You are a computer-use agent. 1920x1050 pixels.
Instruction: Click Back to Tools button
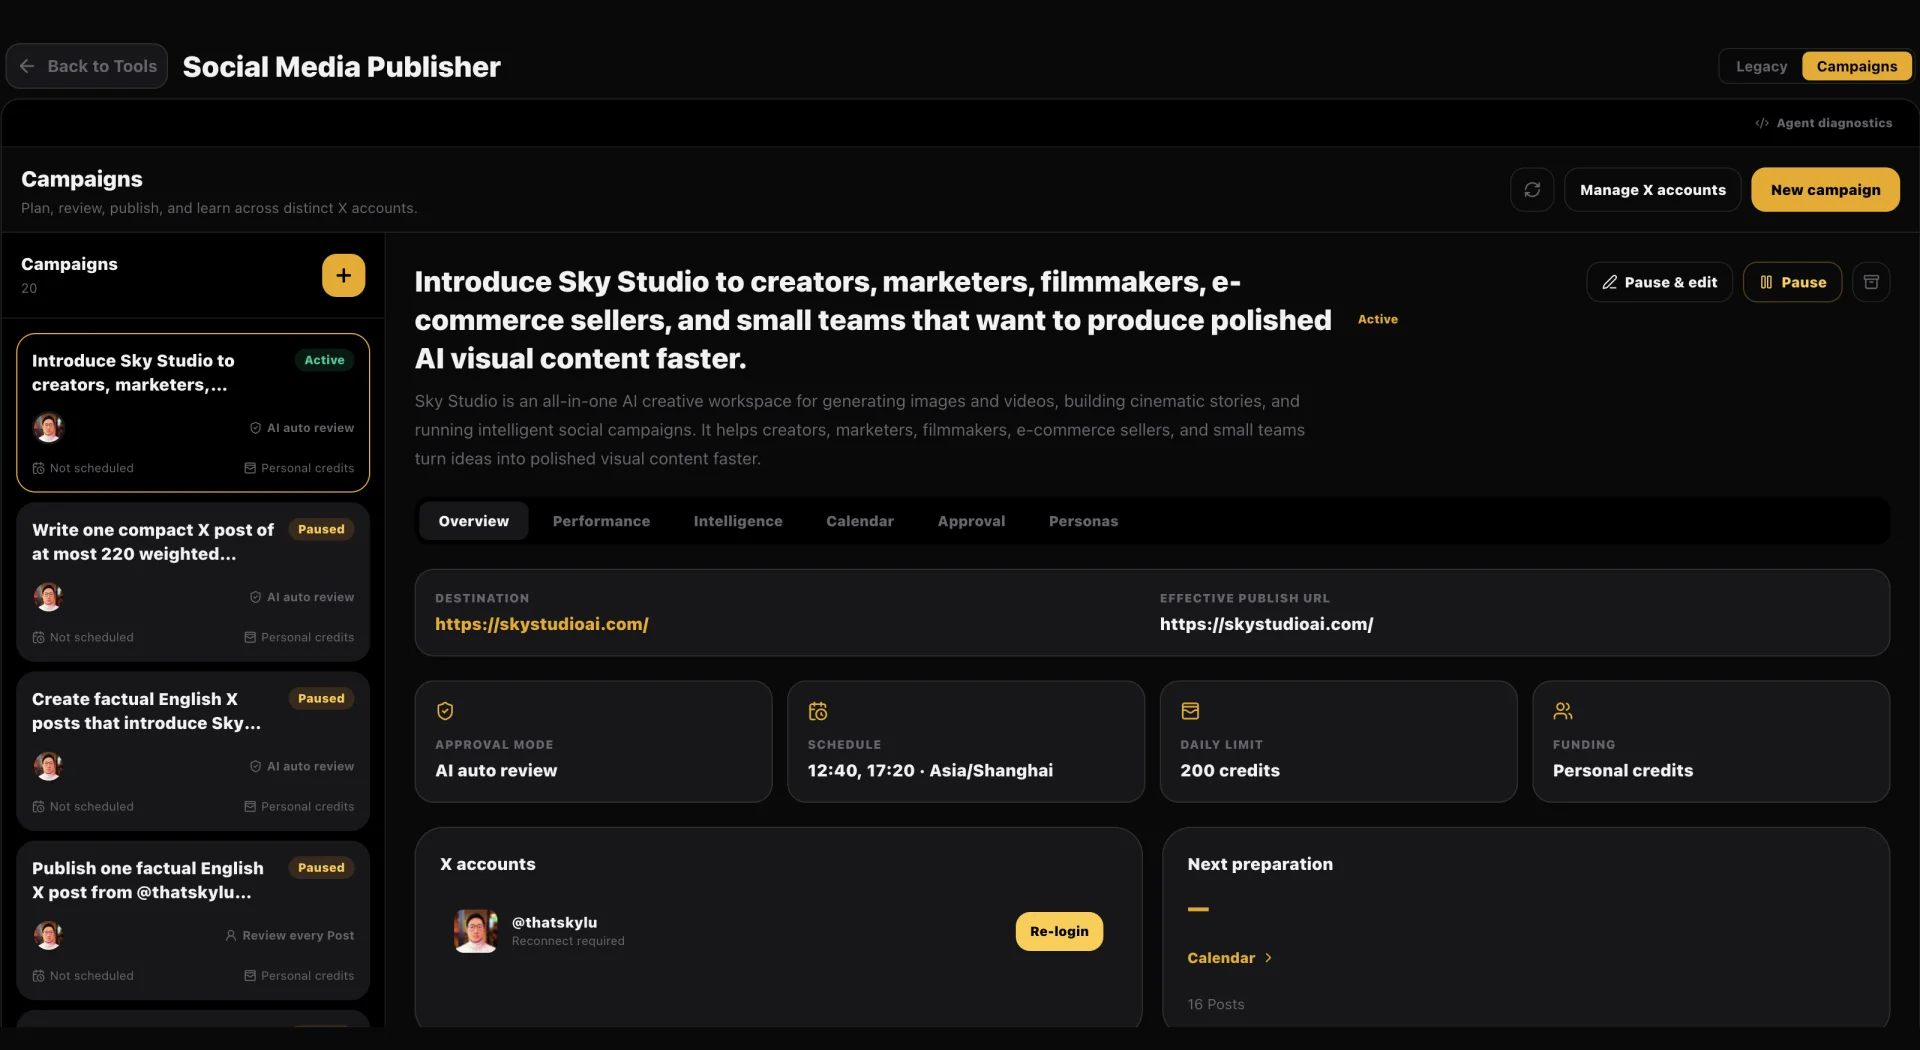click(87, 66)
